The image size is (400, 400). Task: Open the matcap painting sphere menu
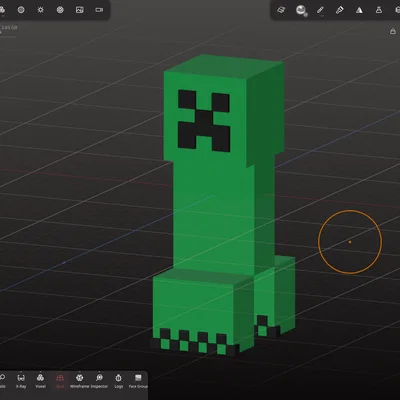point(301,10)
